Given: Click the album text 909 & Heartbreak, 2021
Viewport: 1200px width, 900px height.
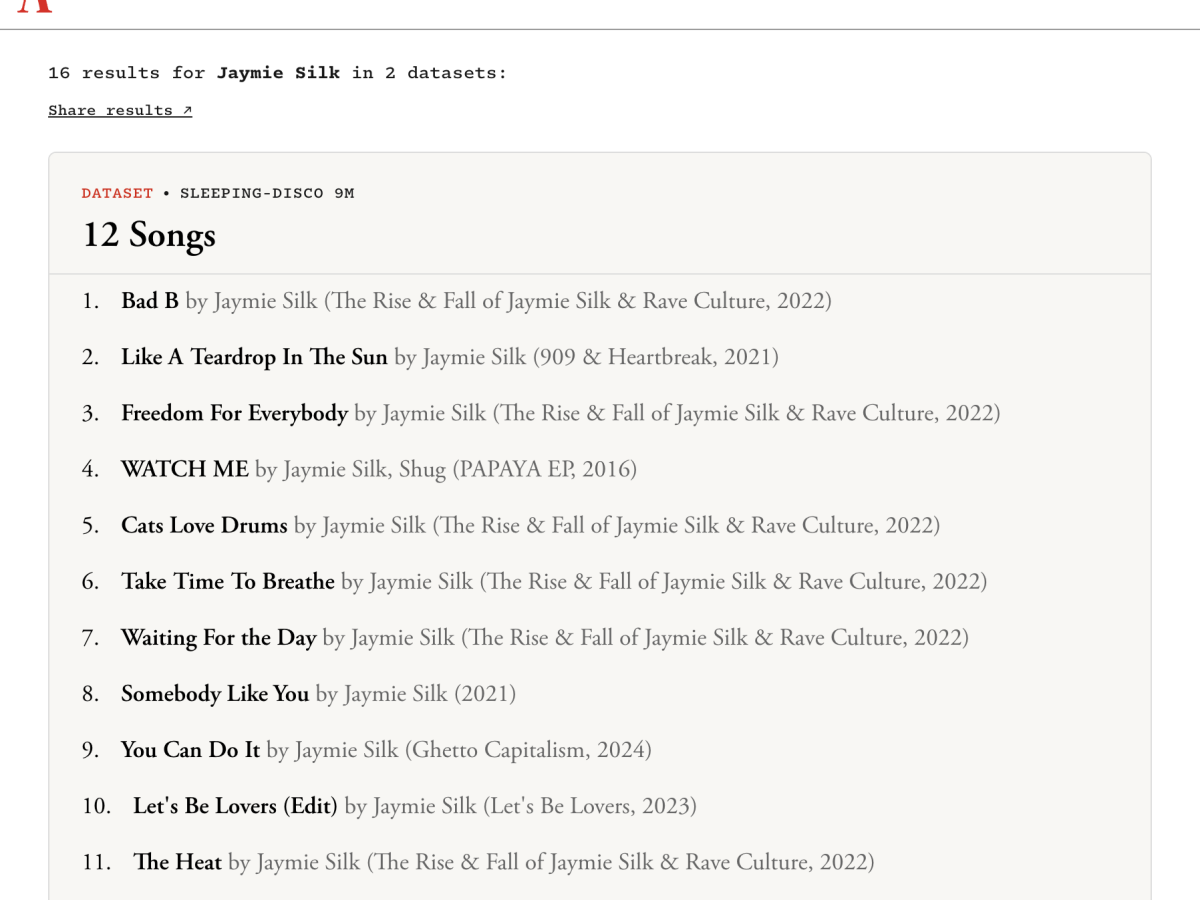Looking at the screenshot, I should [x=655, y=357].
